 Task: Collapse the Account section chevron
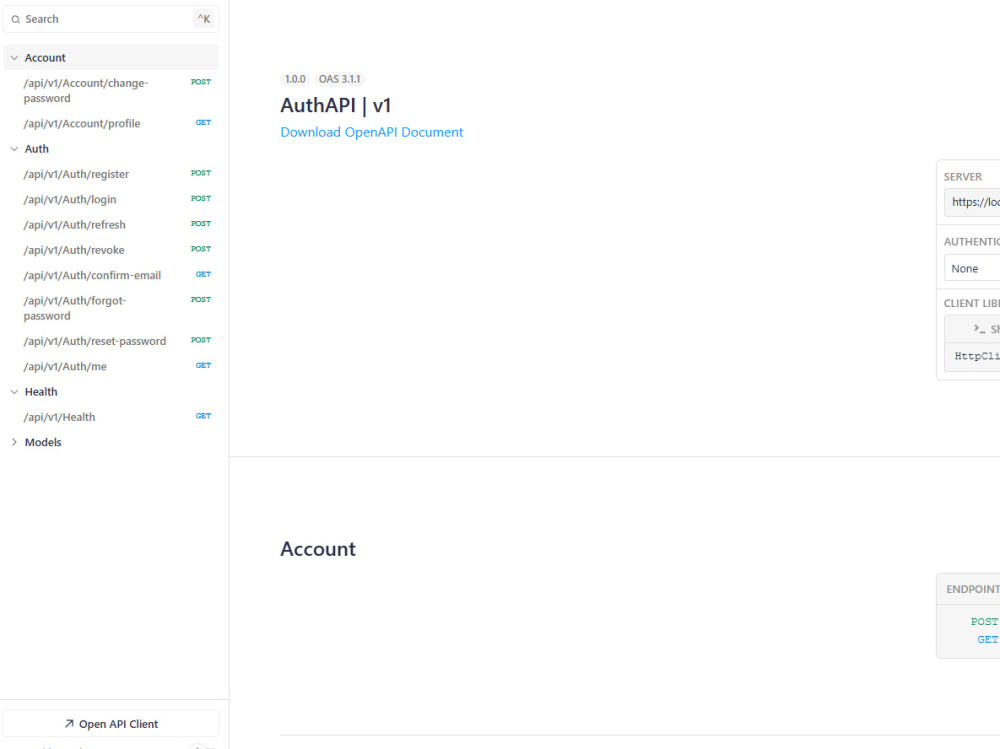tap(14, 57)
